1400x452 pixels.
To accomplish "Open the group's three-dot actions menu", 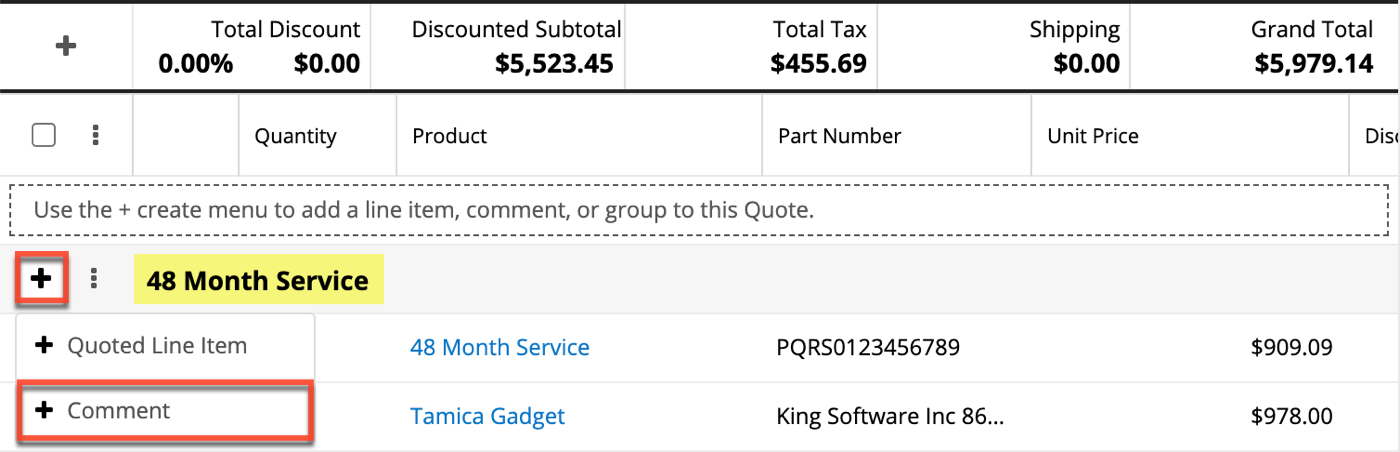I will pos(94,279).
